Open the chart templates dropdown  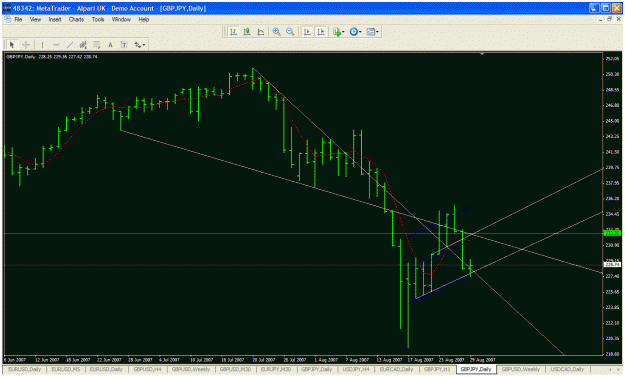372,32
